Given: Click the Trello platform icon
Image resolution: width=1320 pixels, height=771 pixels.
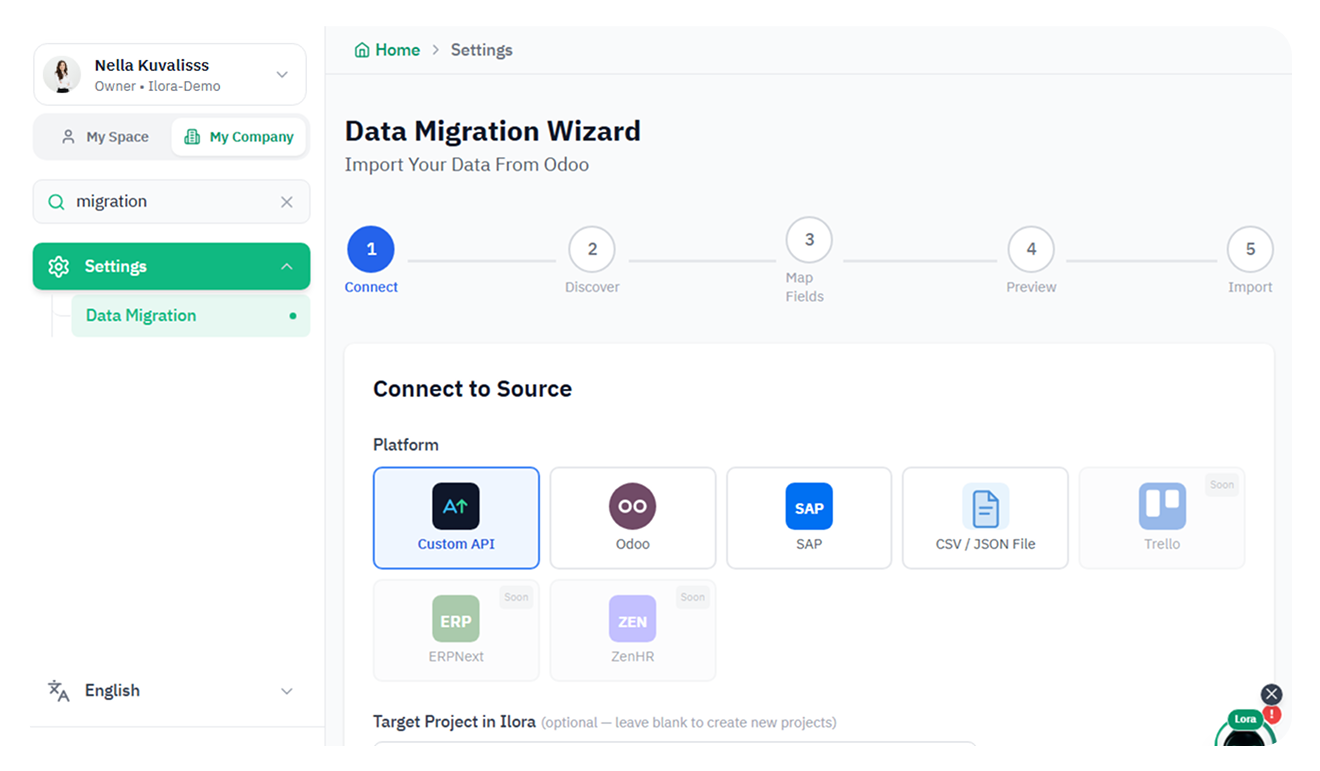Looking at the screenshot, I should pyautogui.click(x=1162, y=506).
